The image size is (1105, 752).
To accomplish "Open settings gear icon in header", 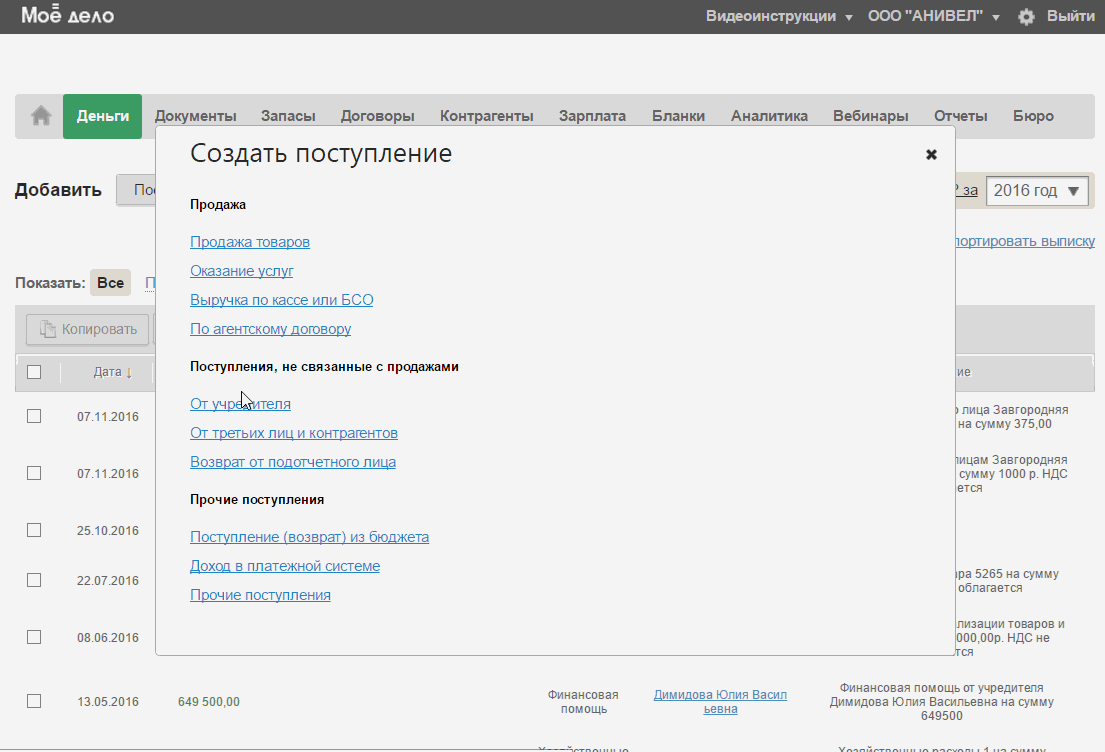I will pyautogui.click(x=1026, y=17).
